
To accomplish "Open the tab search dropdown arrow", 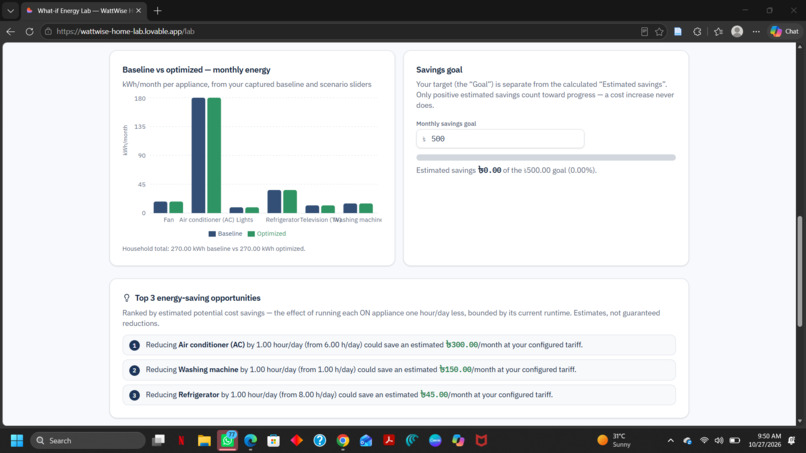I will coord(10,10).
